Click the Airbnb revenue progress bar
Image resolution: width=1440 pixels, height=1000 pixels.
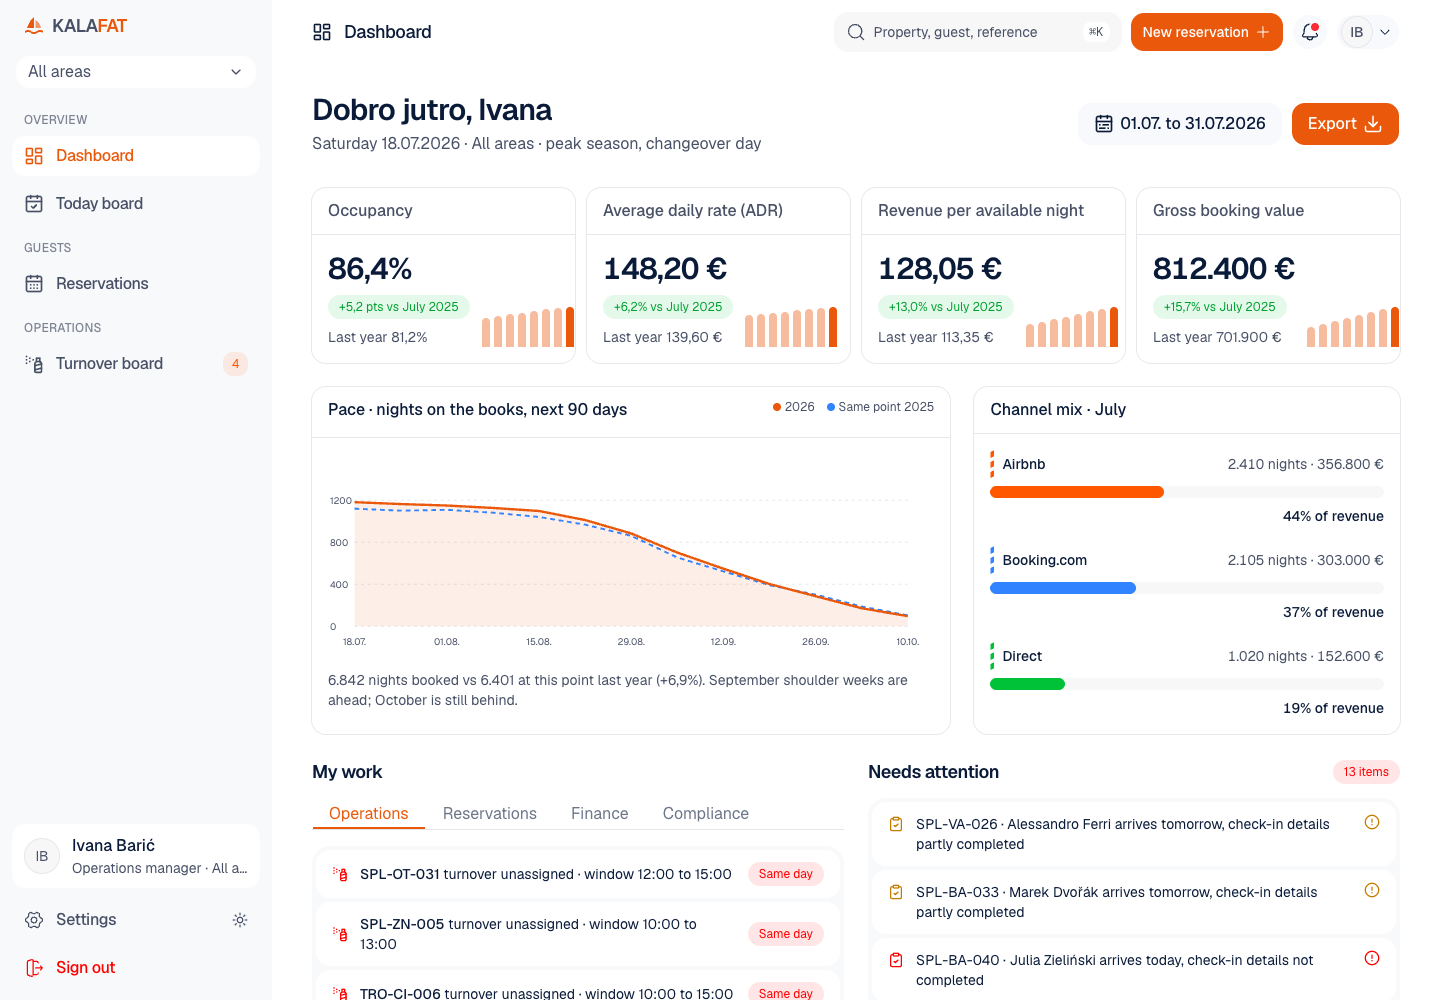(x=1187, y=492)
